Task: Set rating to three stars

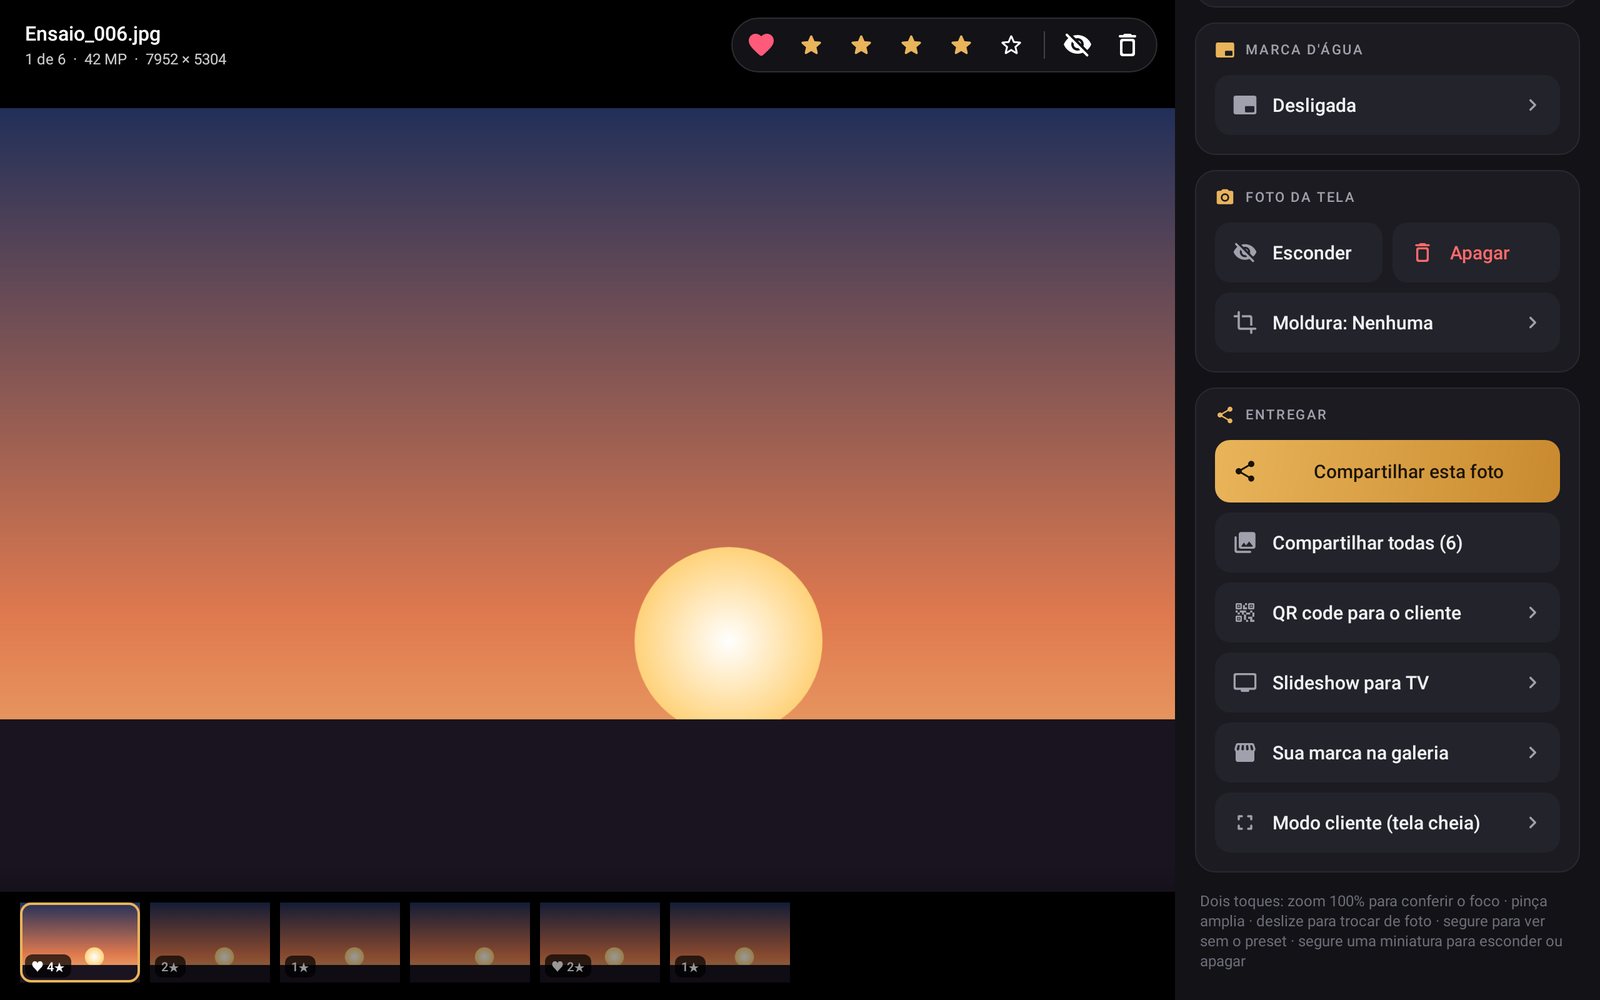Action: pos(911,45)
